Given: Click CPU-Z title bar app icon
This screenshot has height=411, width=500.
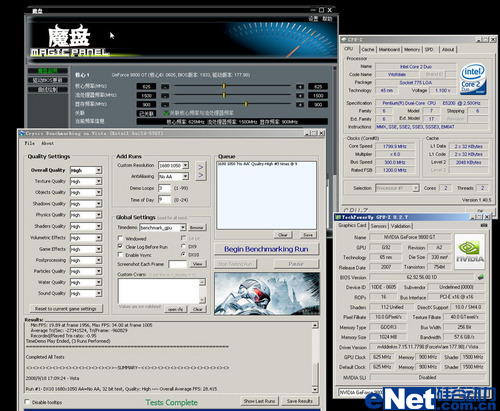Looking at the screenshot, I should click(344, 40).
